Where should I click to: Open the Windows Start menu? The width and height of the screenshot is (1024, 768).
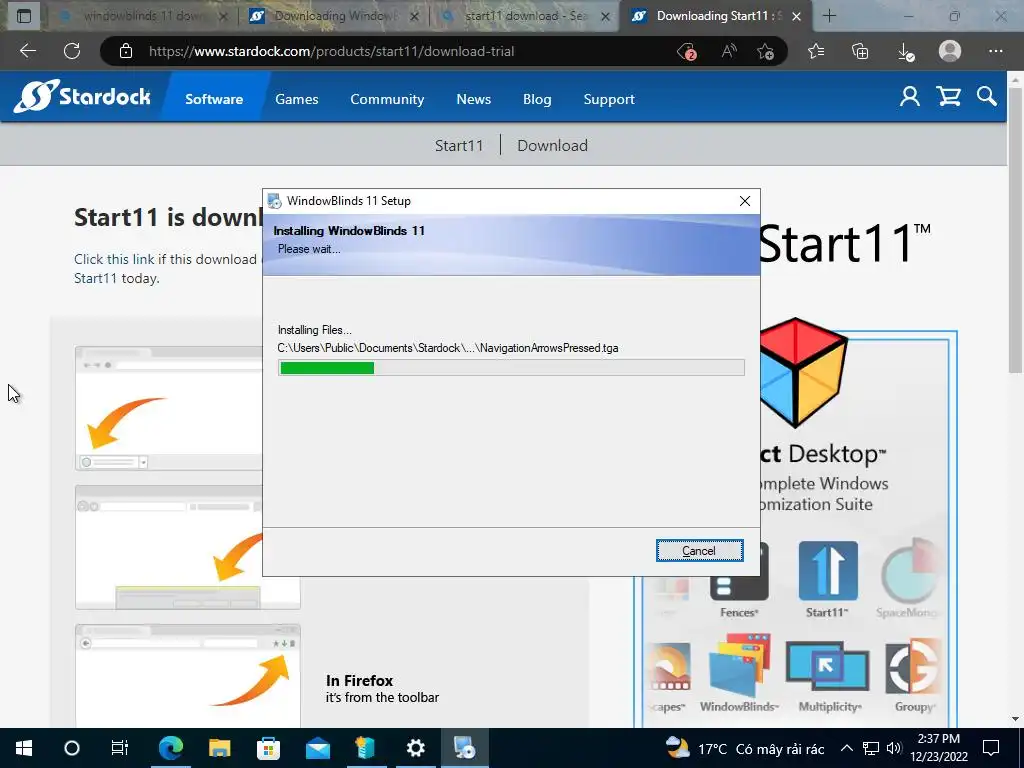[24, 748]
